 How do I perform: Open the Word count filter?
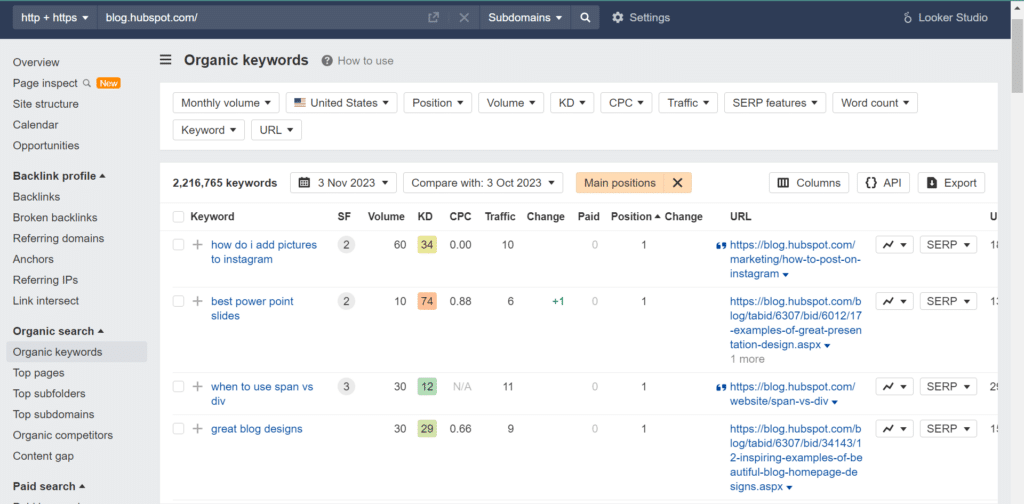click(875, 102)
